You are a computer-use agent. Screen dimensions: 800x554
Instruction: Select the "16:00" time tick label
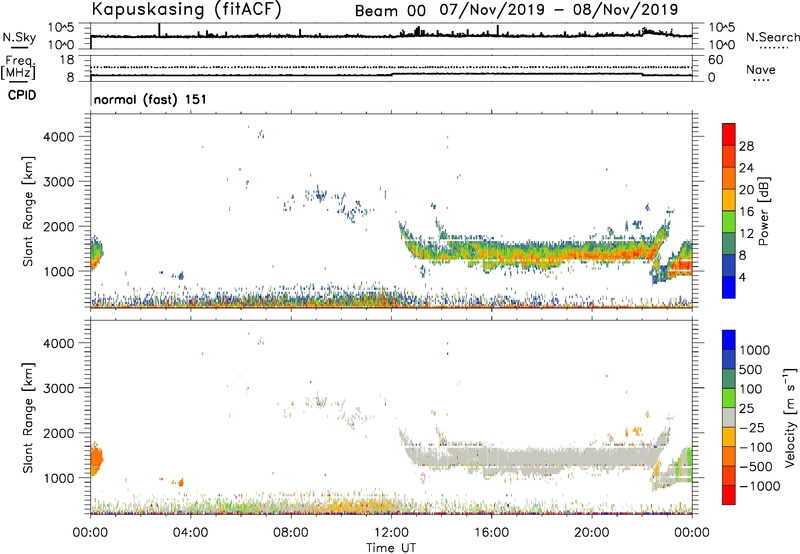click(x=491, y=533)
